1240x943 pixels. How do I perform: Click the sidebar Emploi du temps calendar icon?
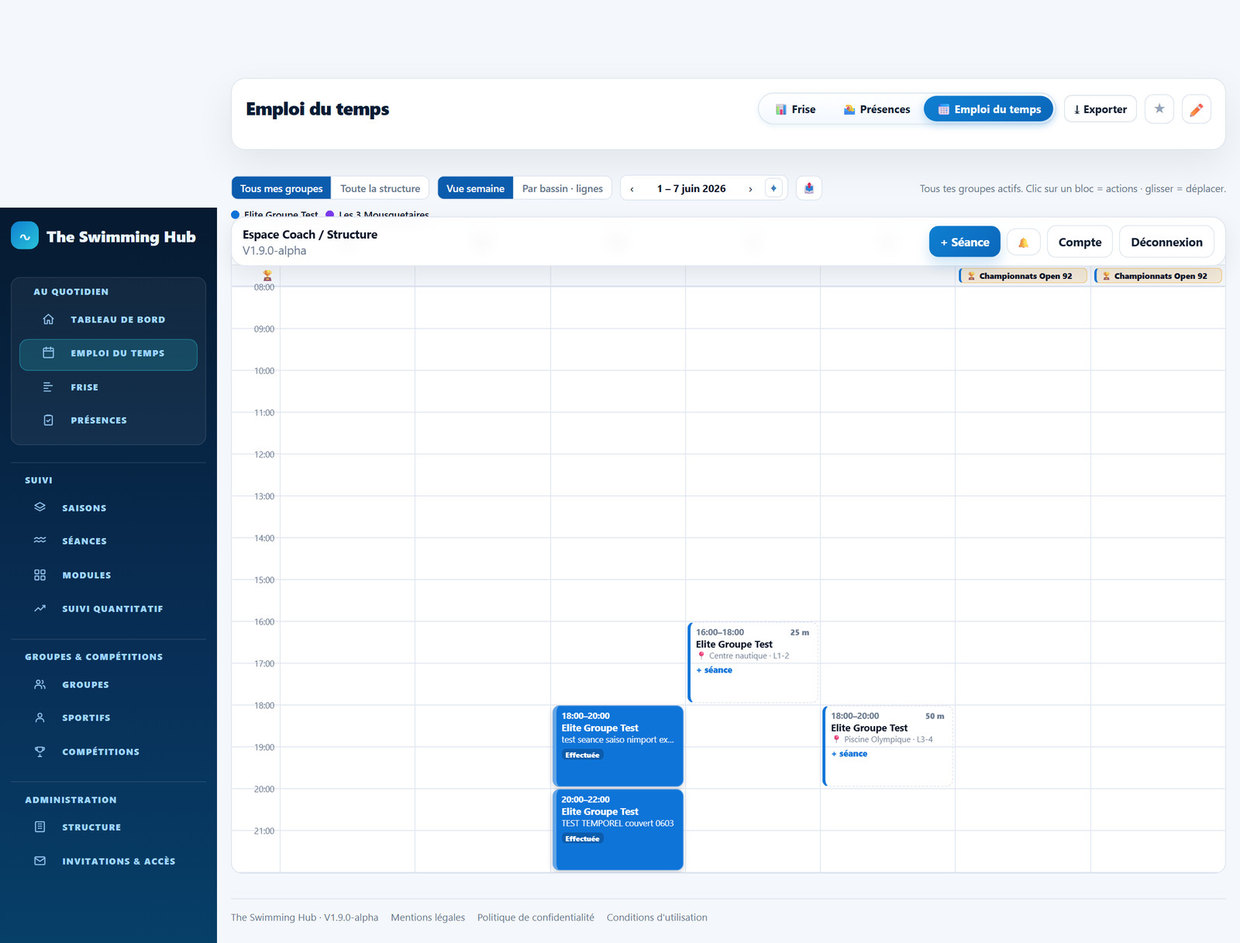(x=48, y=353)
